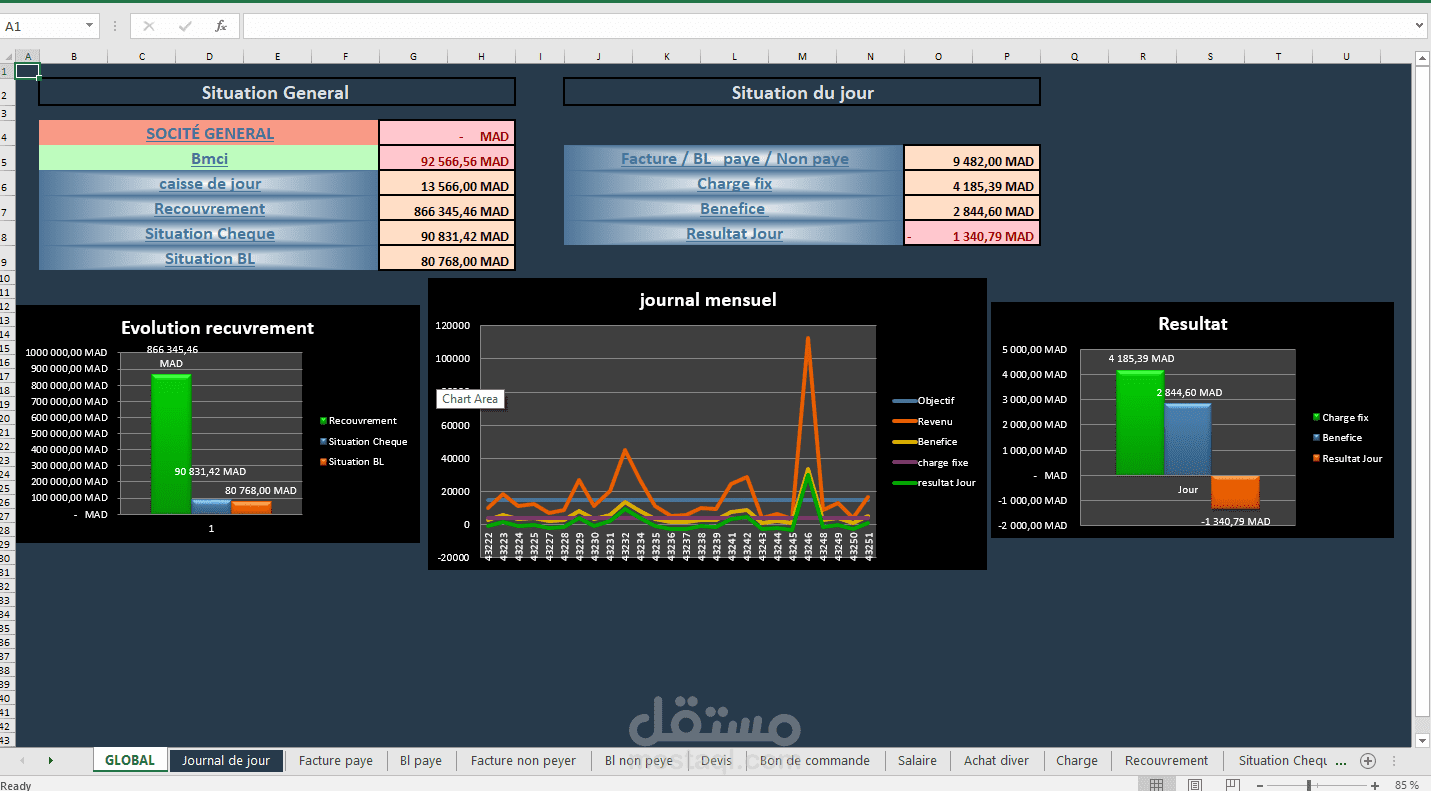This screenshot has width=1431, height=791.
Task: Follow the Situation BL link
Action: [x=210, y=258]
